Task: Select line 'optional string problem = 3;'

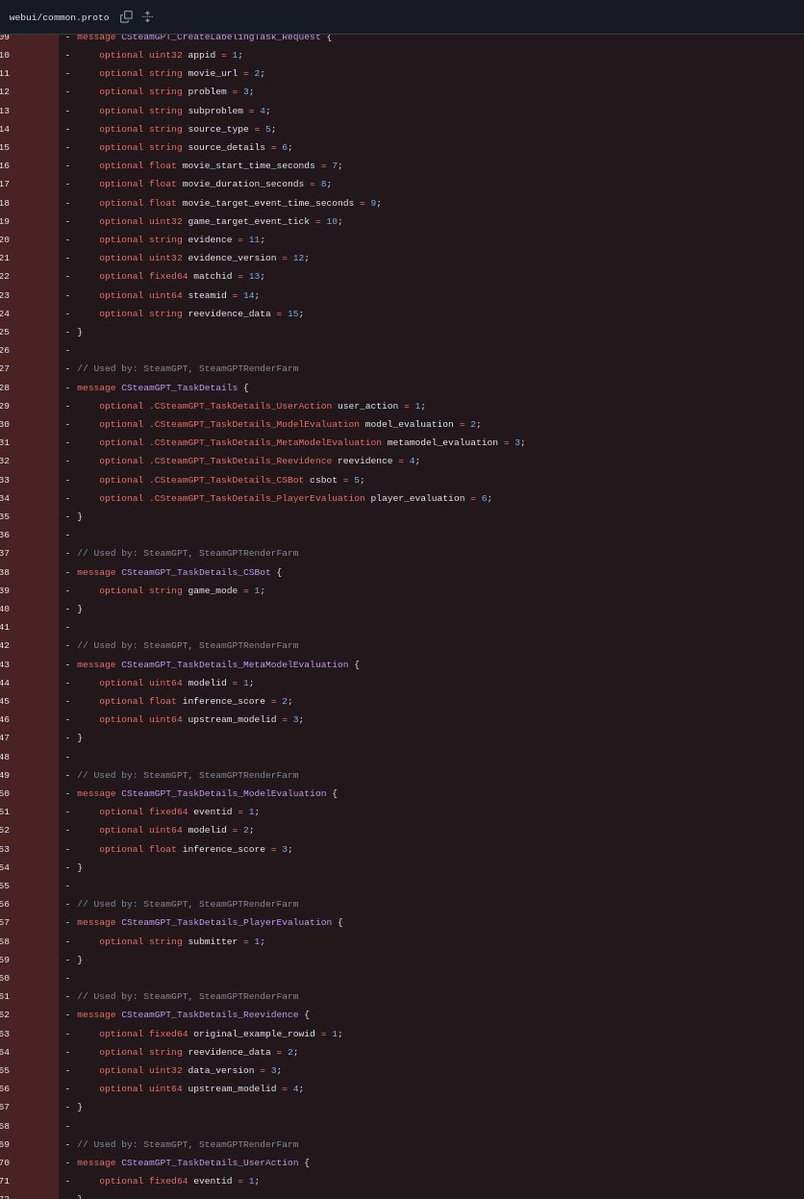Action: (176, 92)
